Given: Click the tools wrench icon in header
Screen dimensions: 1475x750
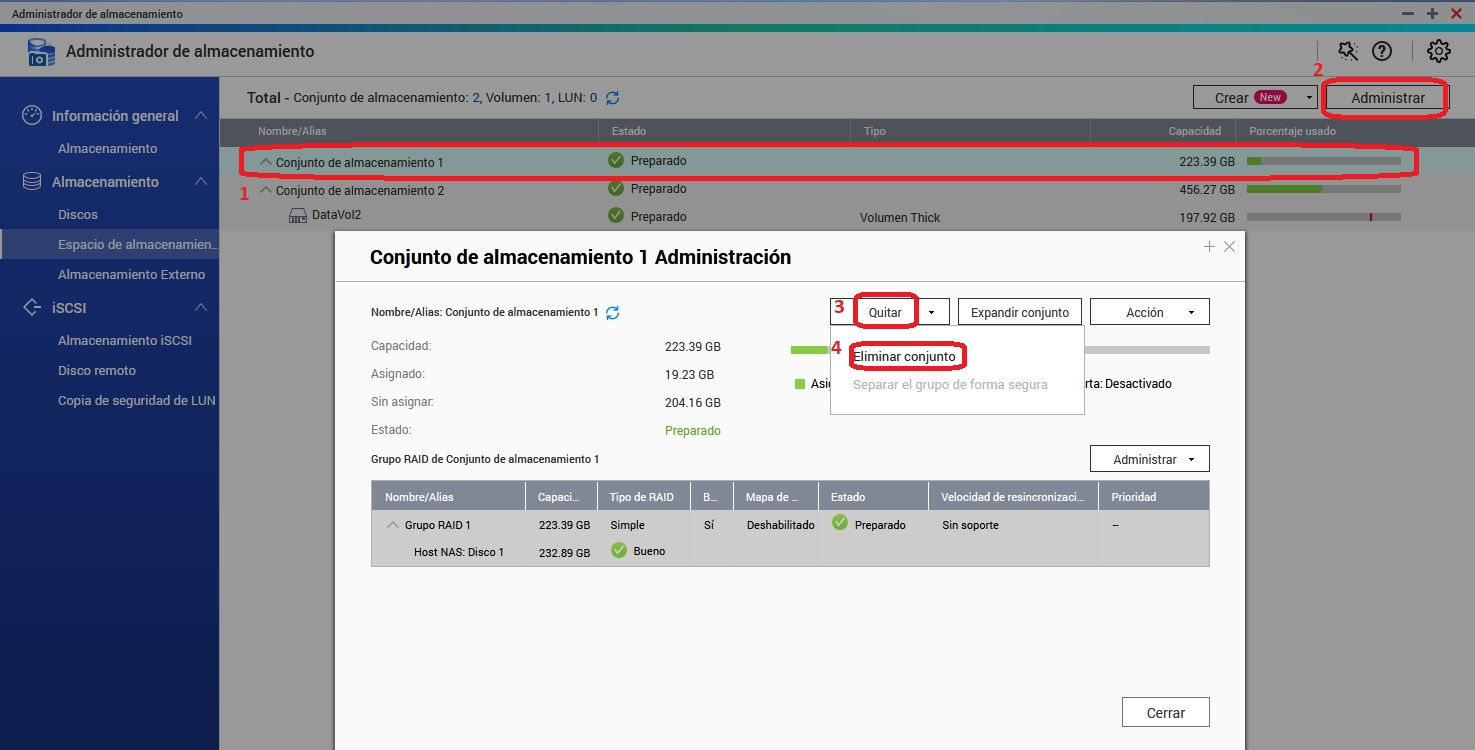Looking at the screenshot, I should 1347,51.
